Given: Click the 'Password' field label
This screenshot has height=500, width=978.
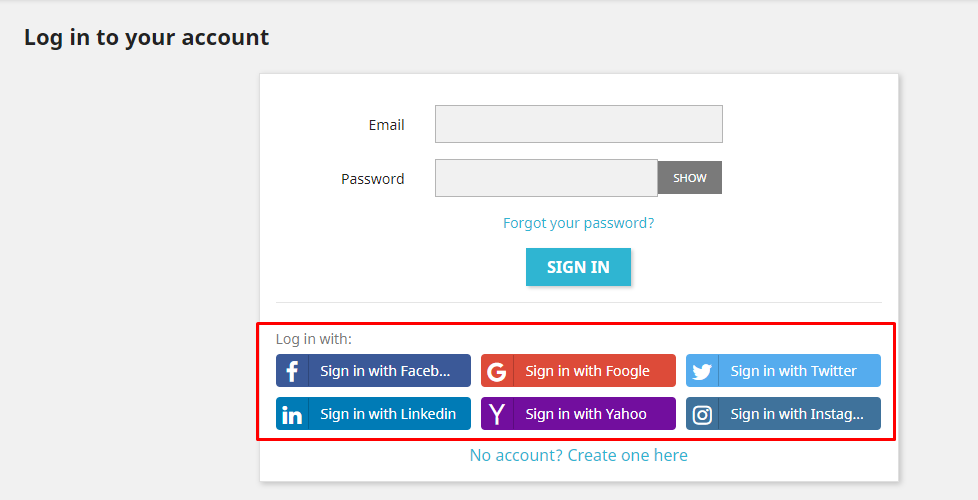Looking at the screenshot, I should 372,179.
